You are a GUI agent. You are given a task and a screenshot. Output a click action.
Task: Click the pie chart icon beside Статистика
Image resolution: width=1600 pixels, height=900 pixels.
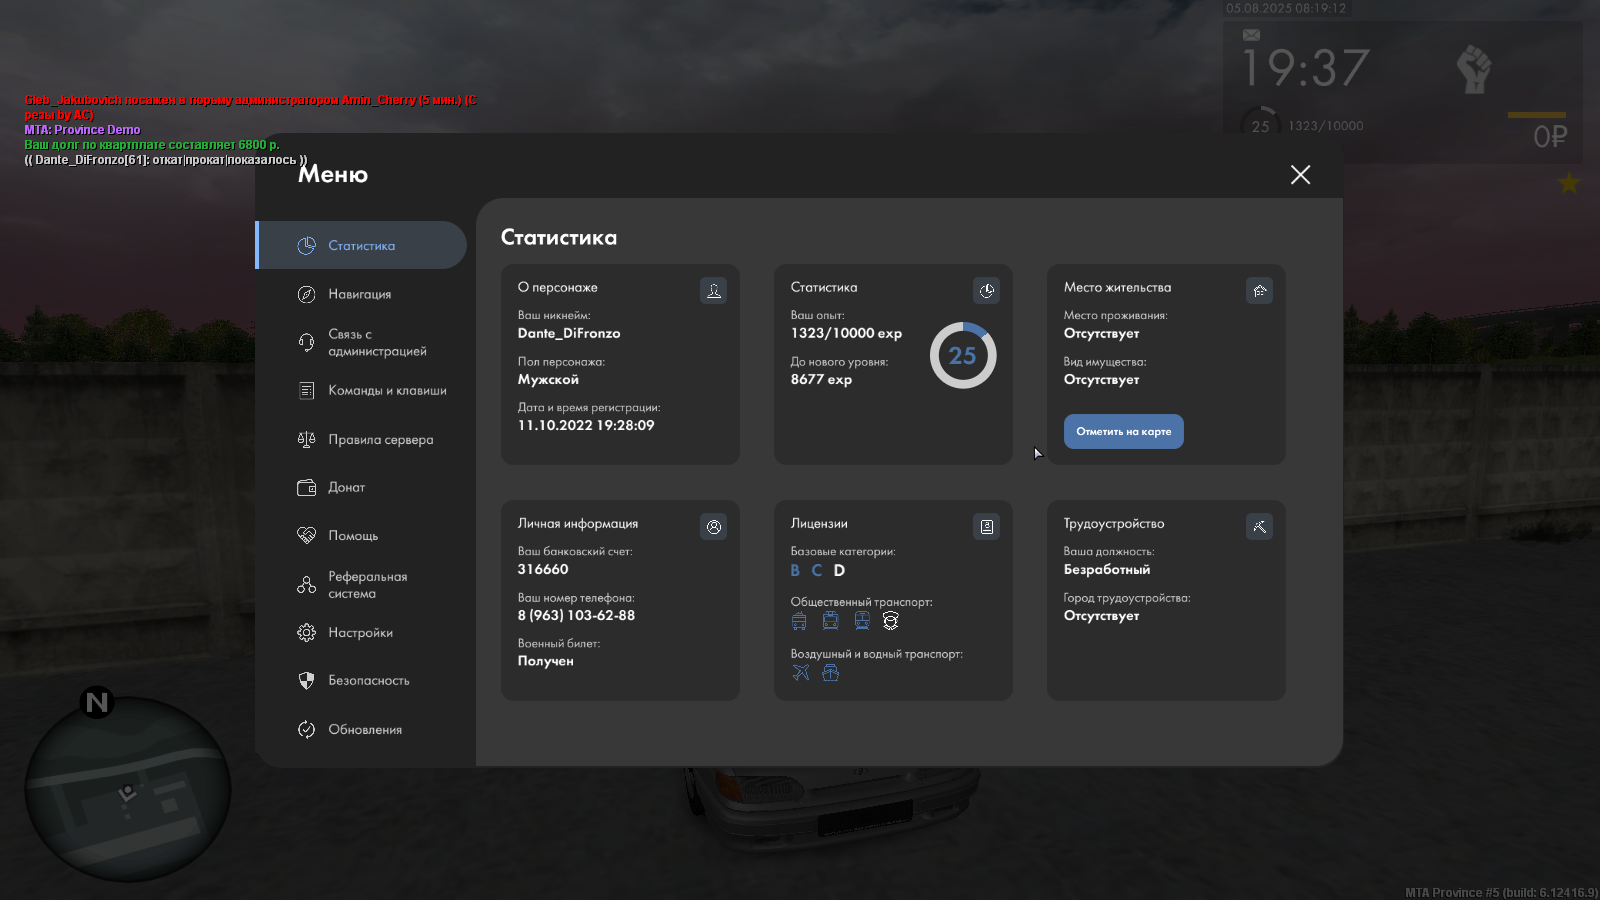[307, 246]
